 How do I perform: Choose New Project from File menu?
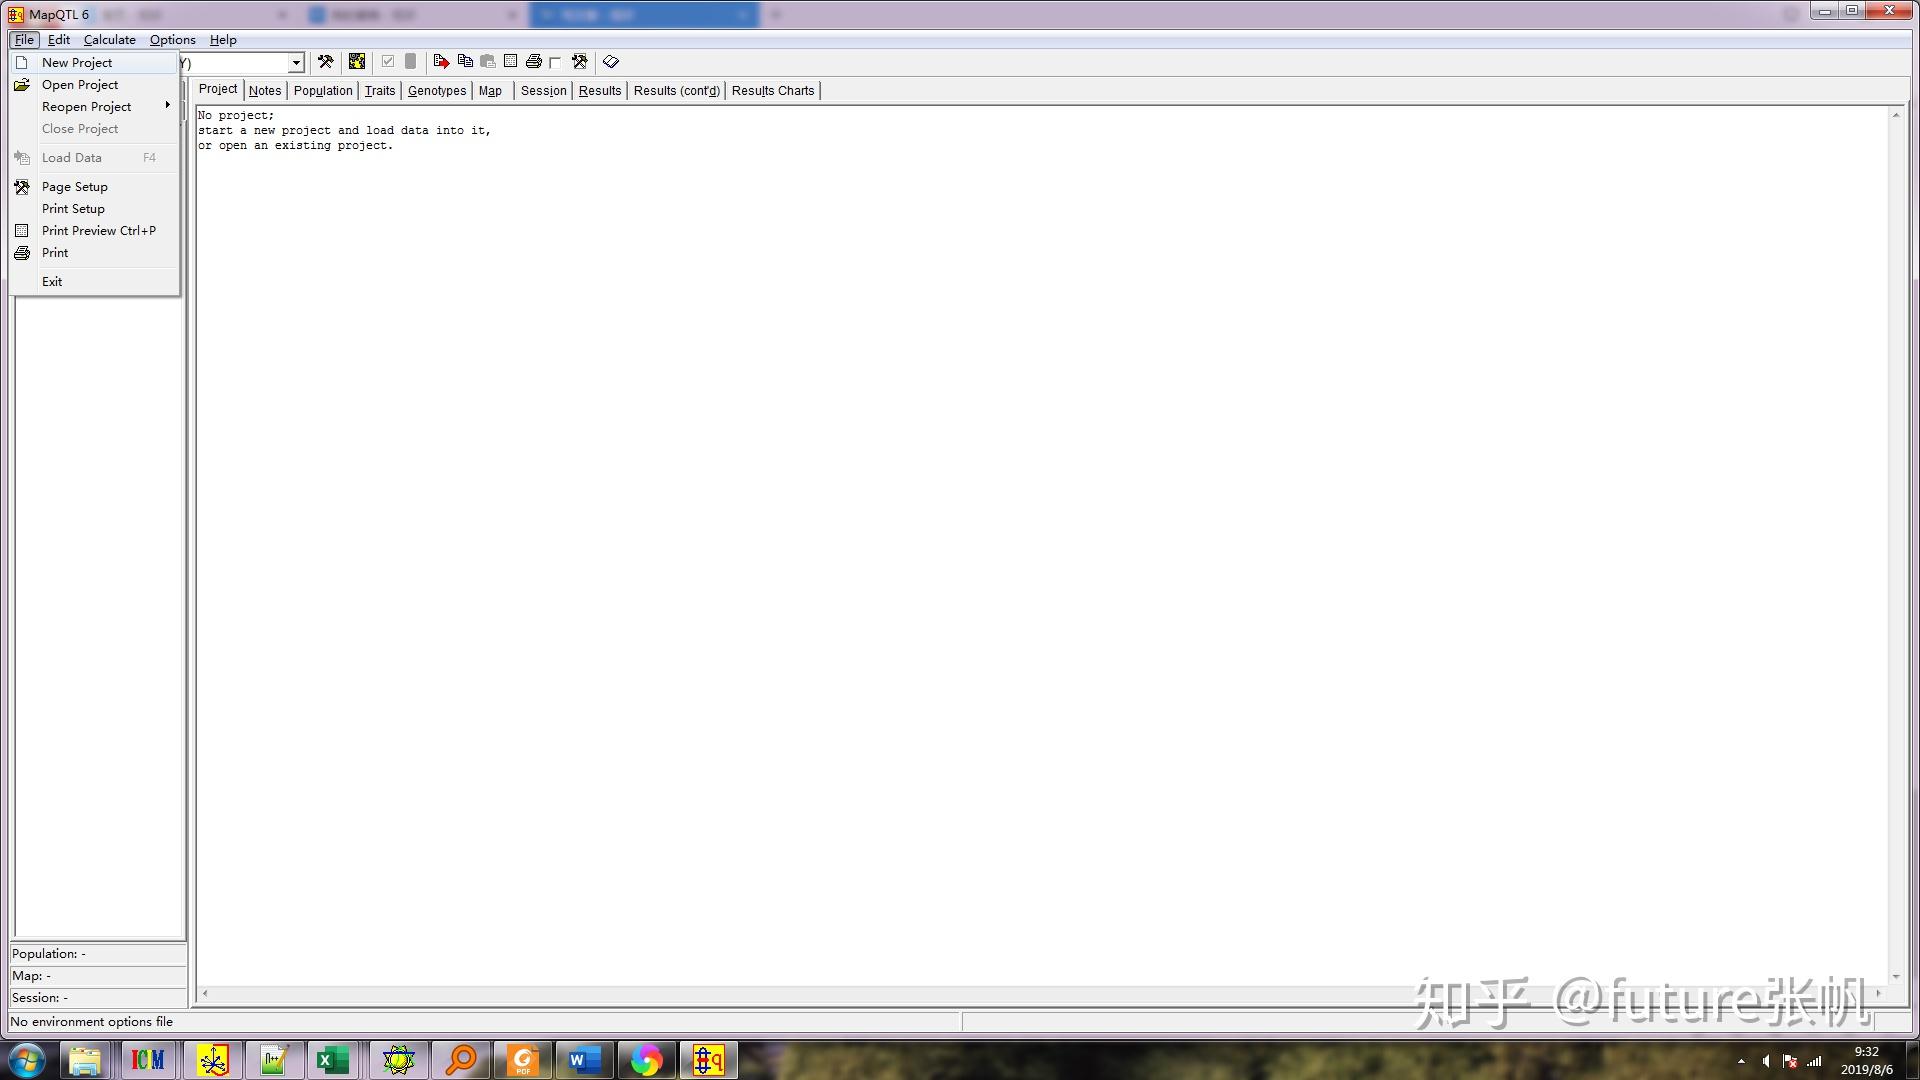pyautogui.click(x=77, y=63)
